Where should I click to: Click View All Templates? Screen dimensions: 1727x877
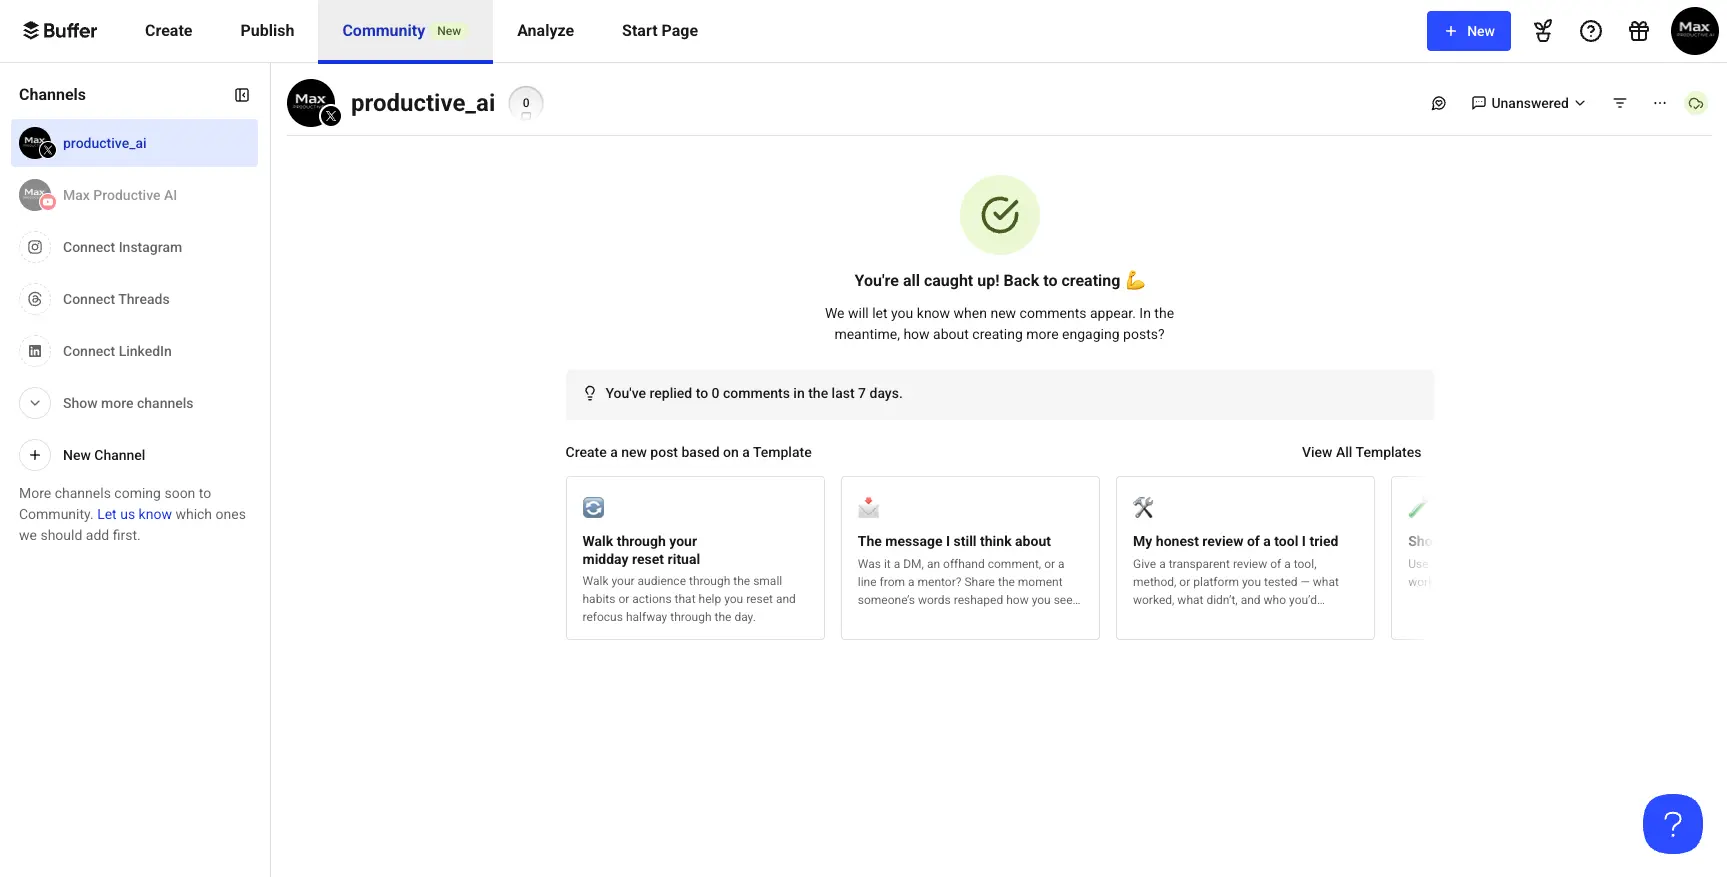pyautogui.click(x=1361, y=452)
